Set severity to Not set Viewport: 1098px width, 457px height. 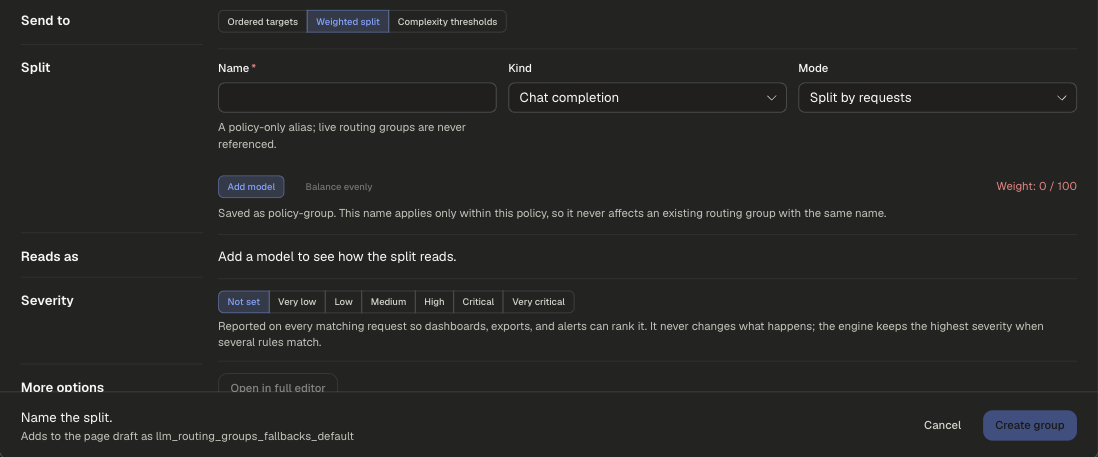pos(244,302)
